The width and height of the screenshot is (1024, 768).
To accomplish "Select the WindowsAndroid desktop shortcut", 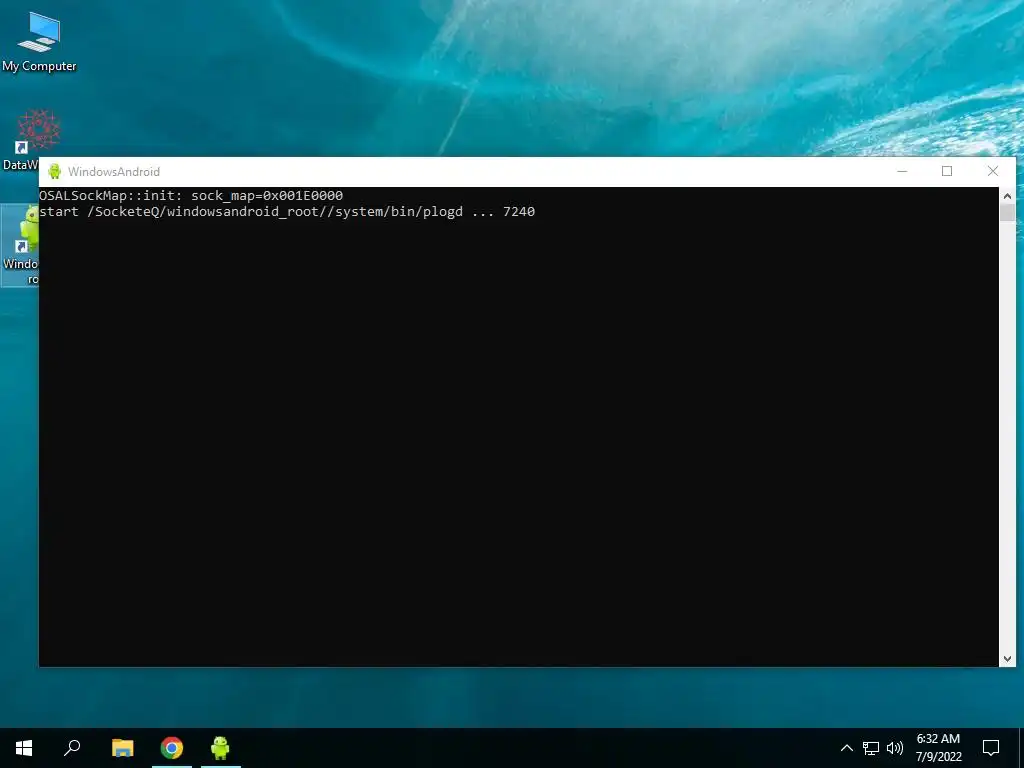I will click(x=20, y=245).
